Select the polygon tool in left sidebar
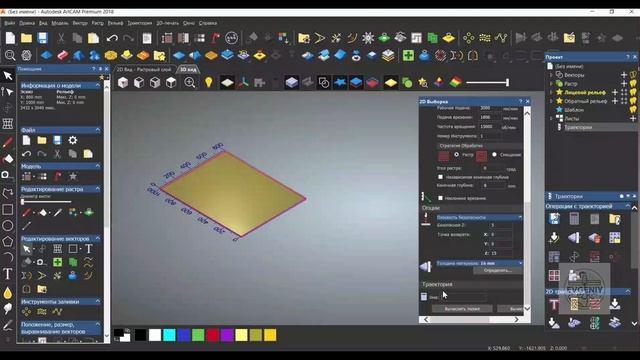640x360 pixels. (7, 241)
